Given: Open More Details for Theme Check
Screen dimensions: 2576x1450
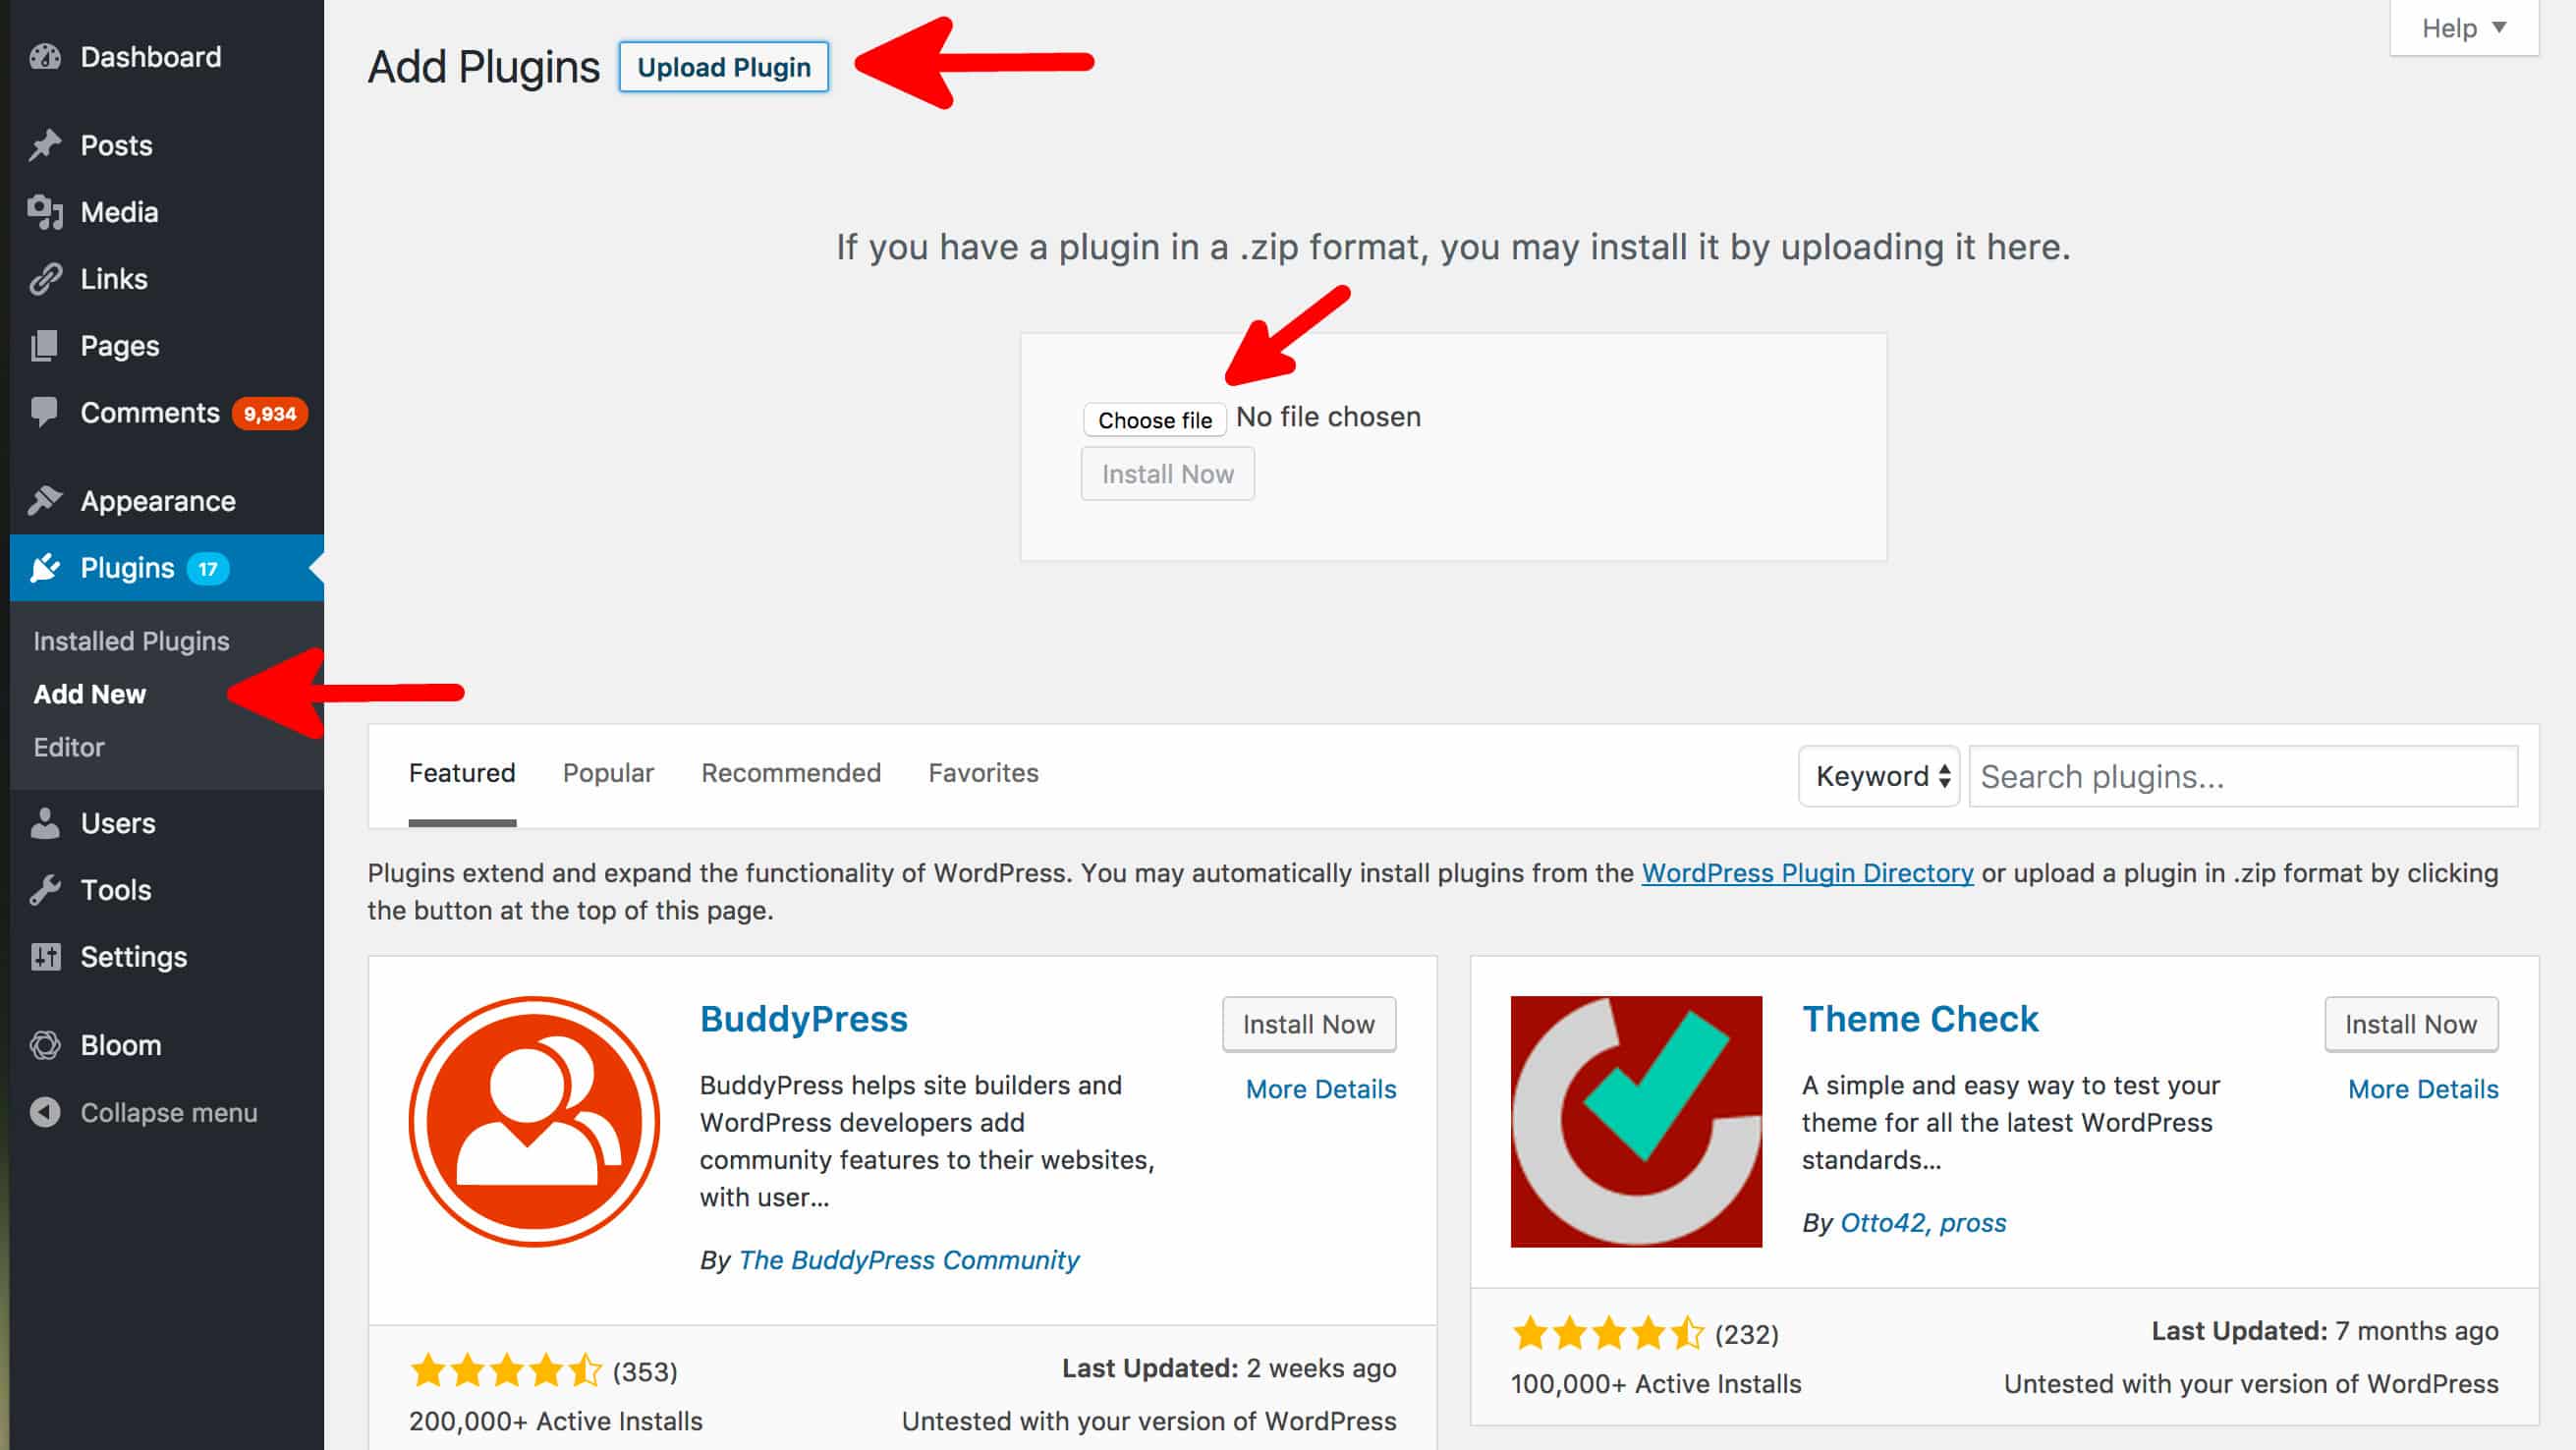Looking at the screenshot, I should pyautogui.click(x=2423, y=1089).
